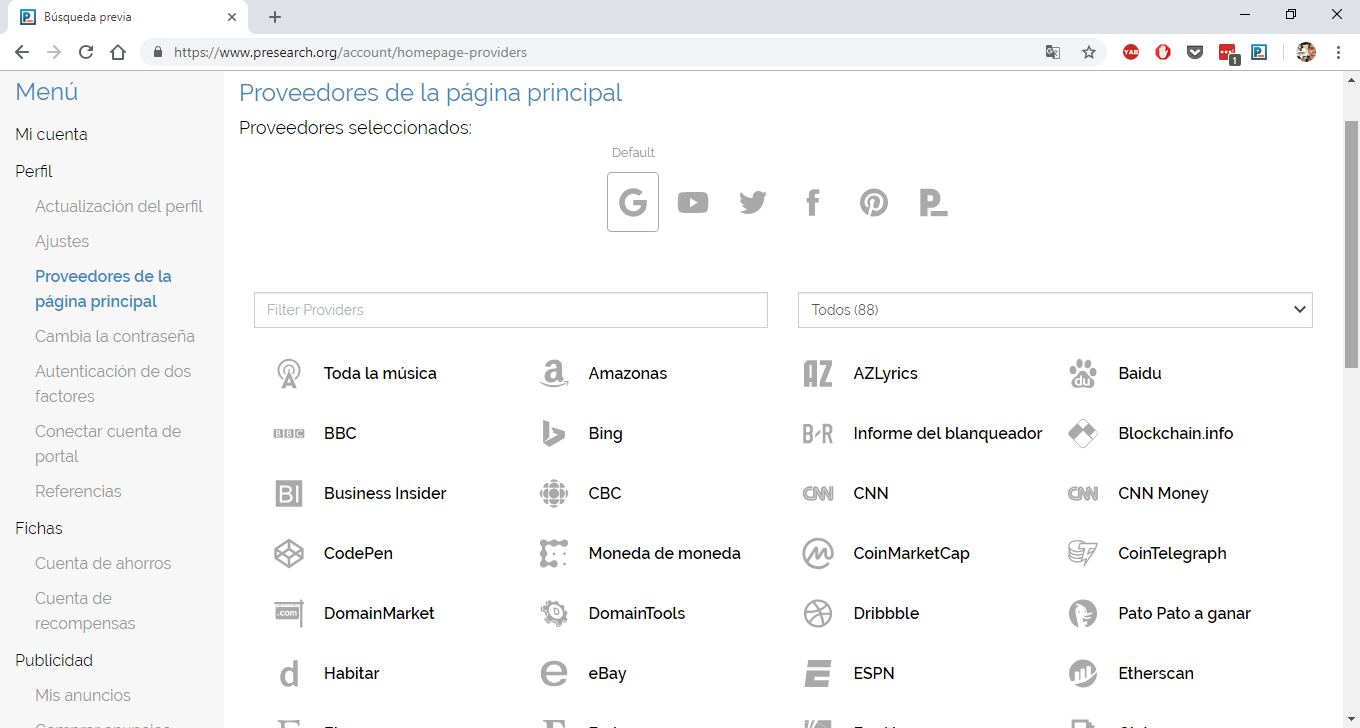Click the Publicidad sidebar heading
This screenshot has height=728, width=1360.
54,660
